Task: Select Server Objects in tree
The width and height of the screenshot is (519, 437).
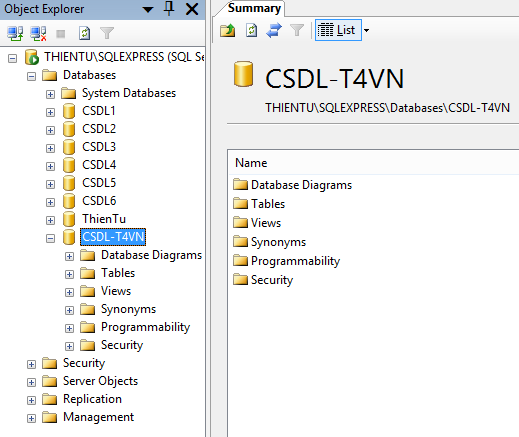Action: (100, 381)
